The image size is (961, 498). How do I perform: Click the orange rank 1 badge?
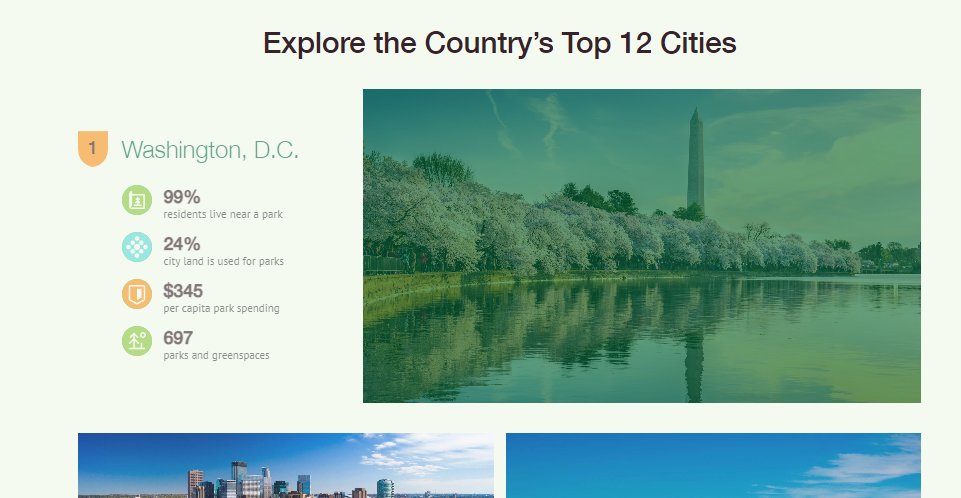coord(93,148)
